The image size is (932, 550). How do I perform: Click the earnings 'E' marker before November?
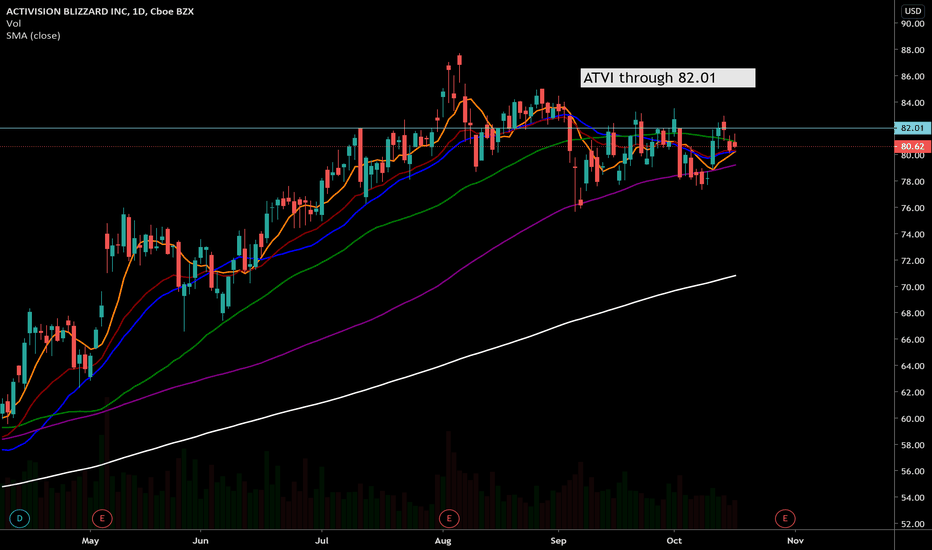[x=785, y=518]
